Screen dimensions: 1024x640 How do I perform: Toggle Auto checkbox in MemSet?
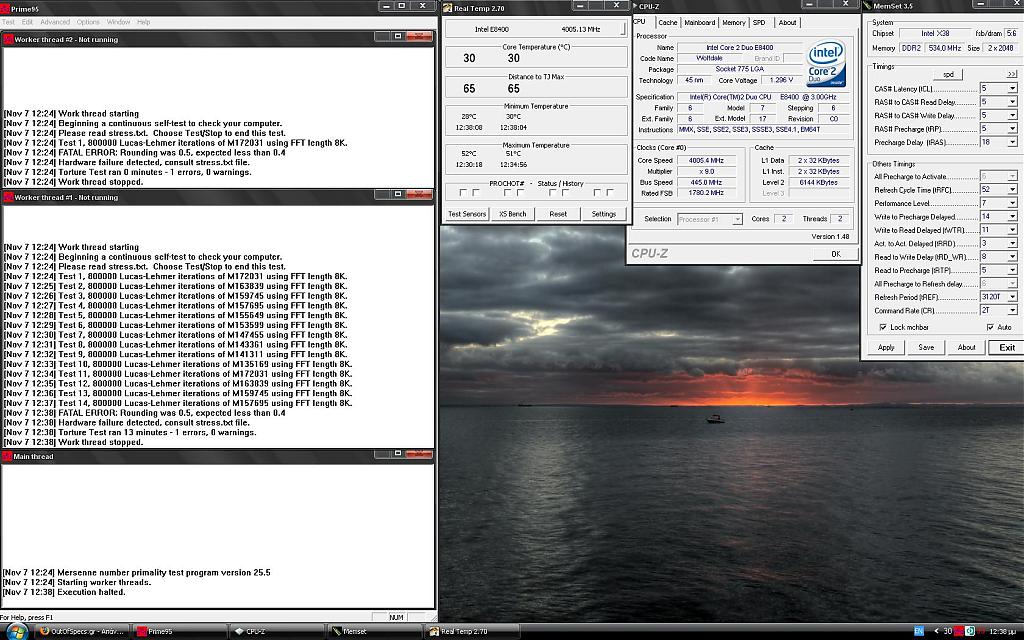click(990, 327)
